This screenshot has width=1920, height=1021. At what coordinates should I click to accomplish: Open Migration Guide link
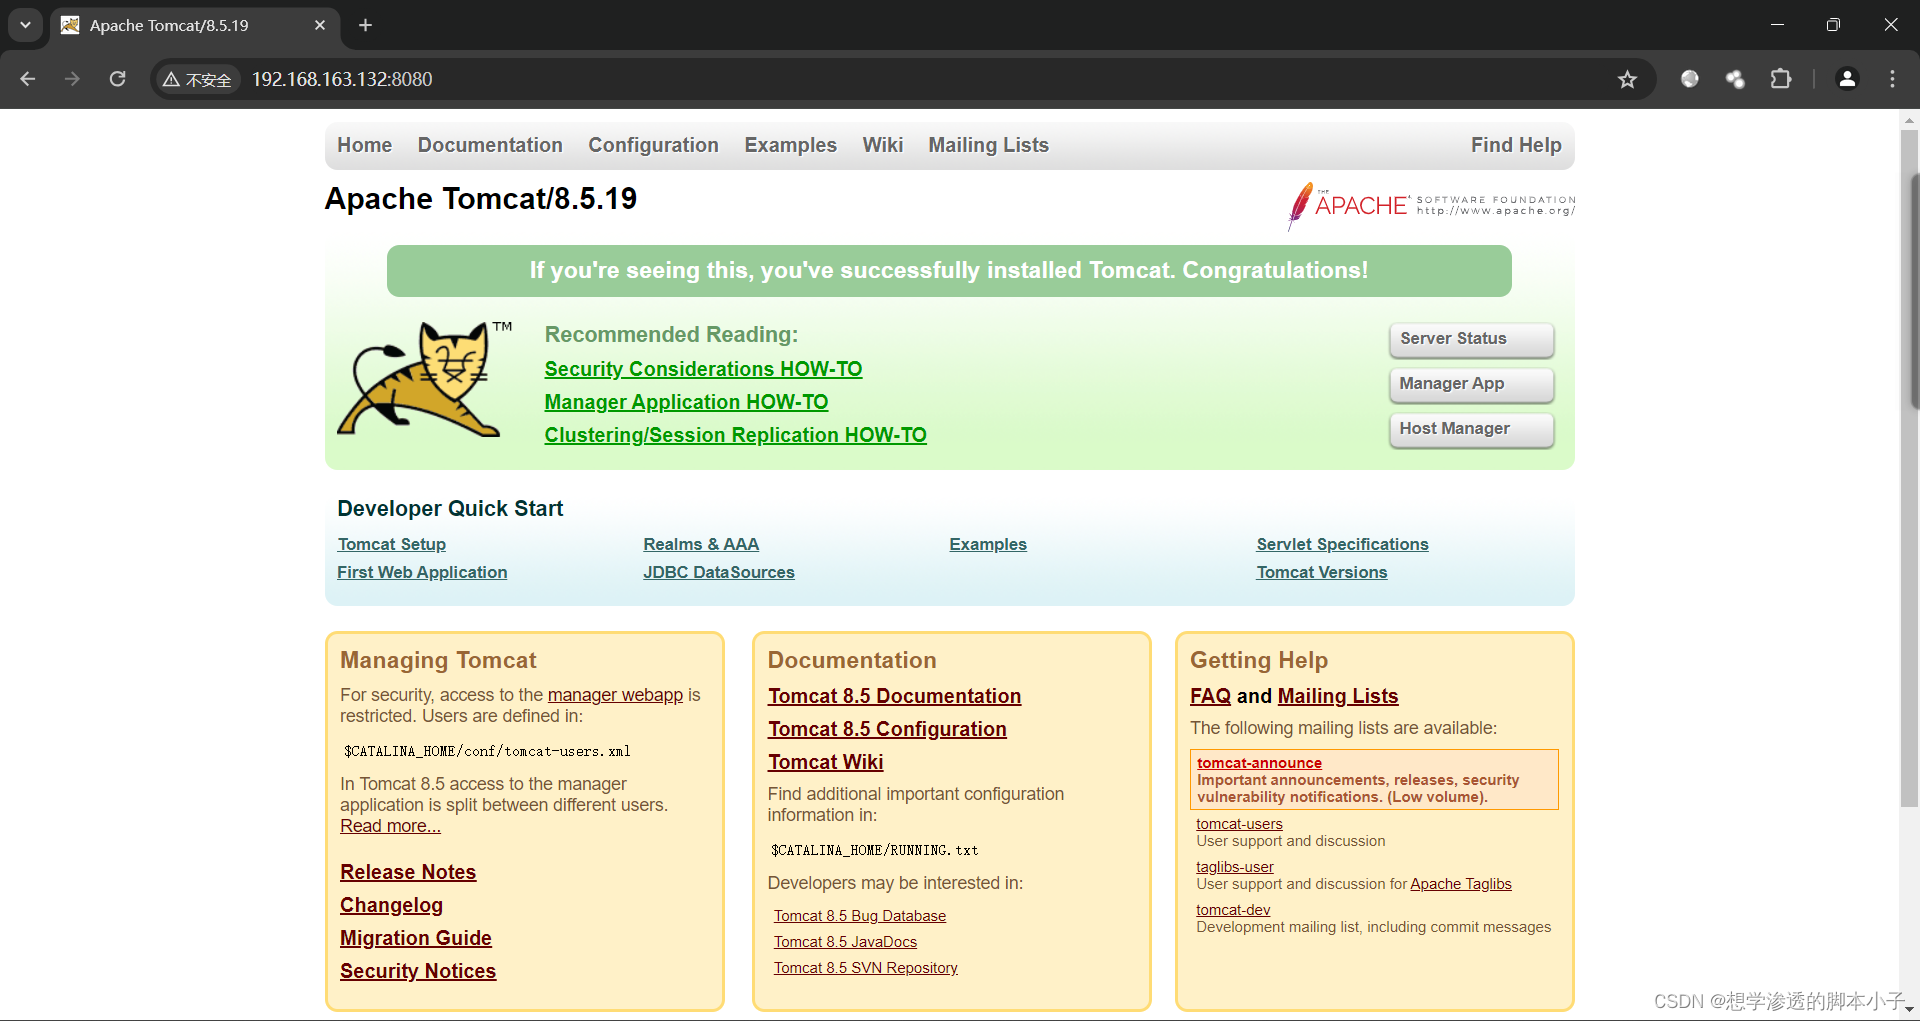[x=416, y=938]
